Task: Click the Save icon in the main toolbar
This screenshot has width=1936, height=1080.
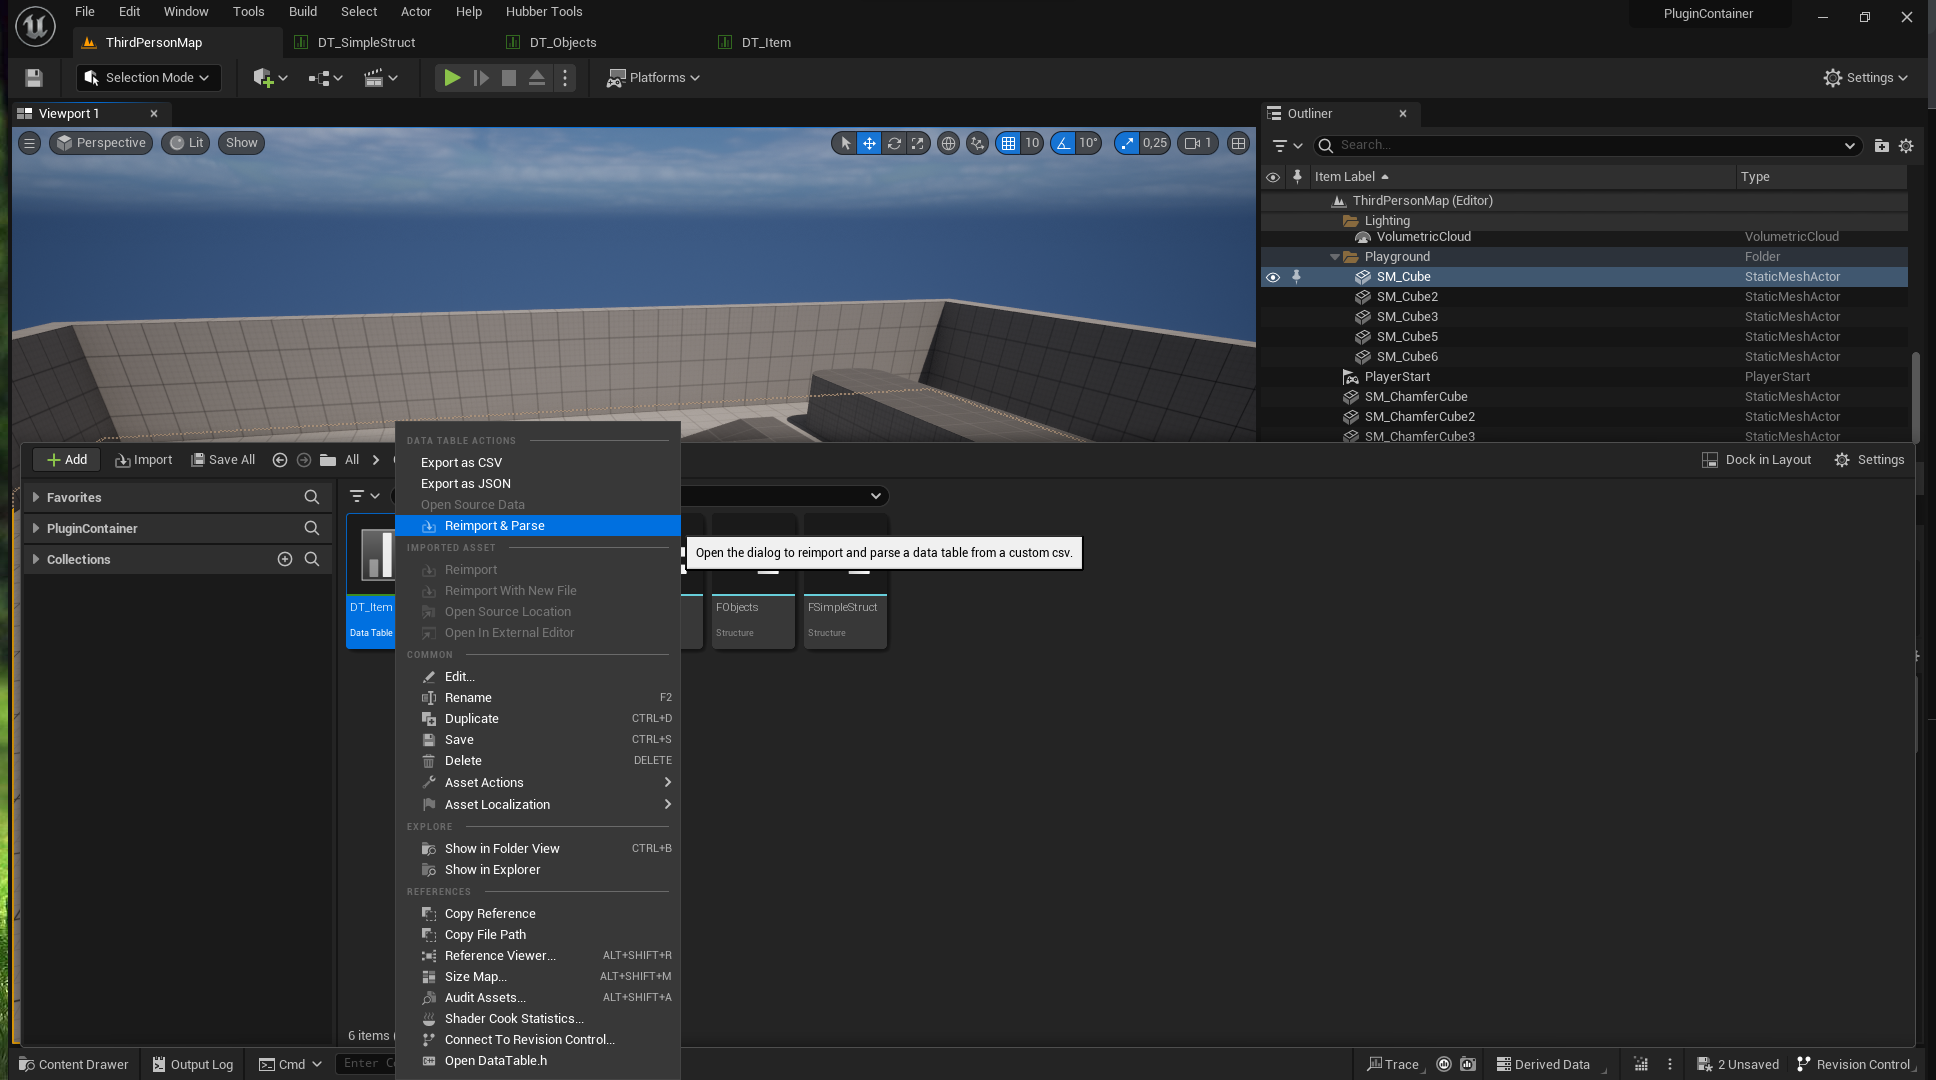Action: (x=34, y=78)
